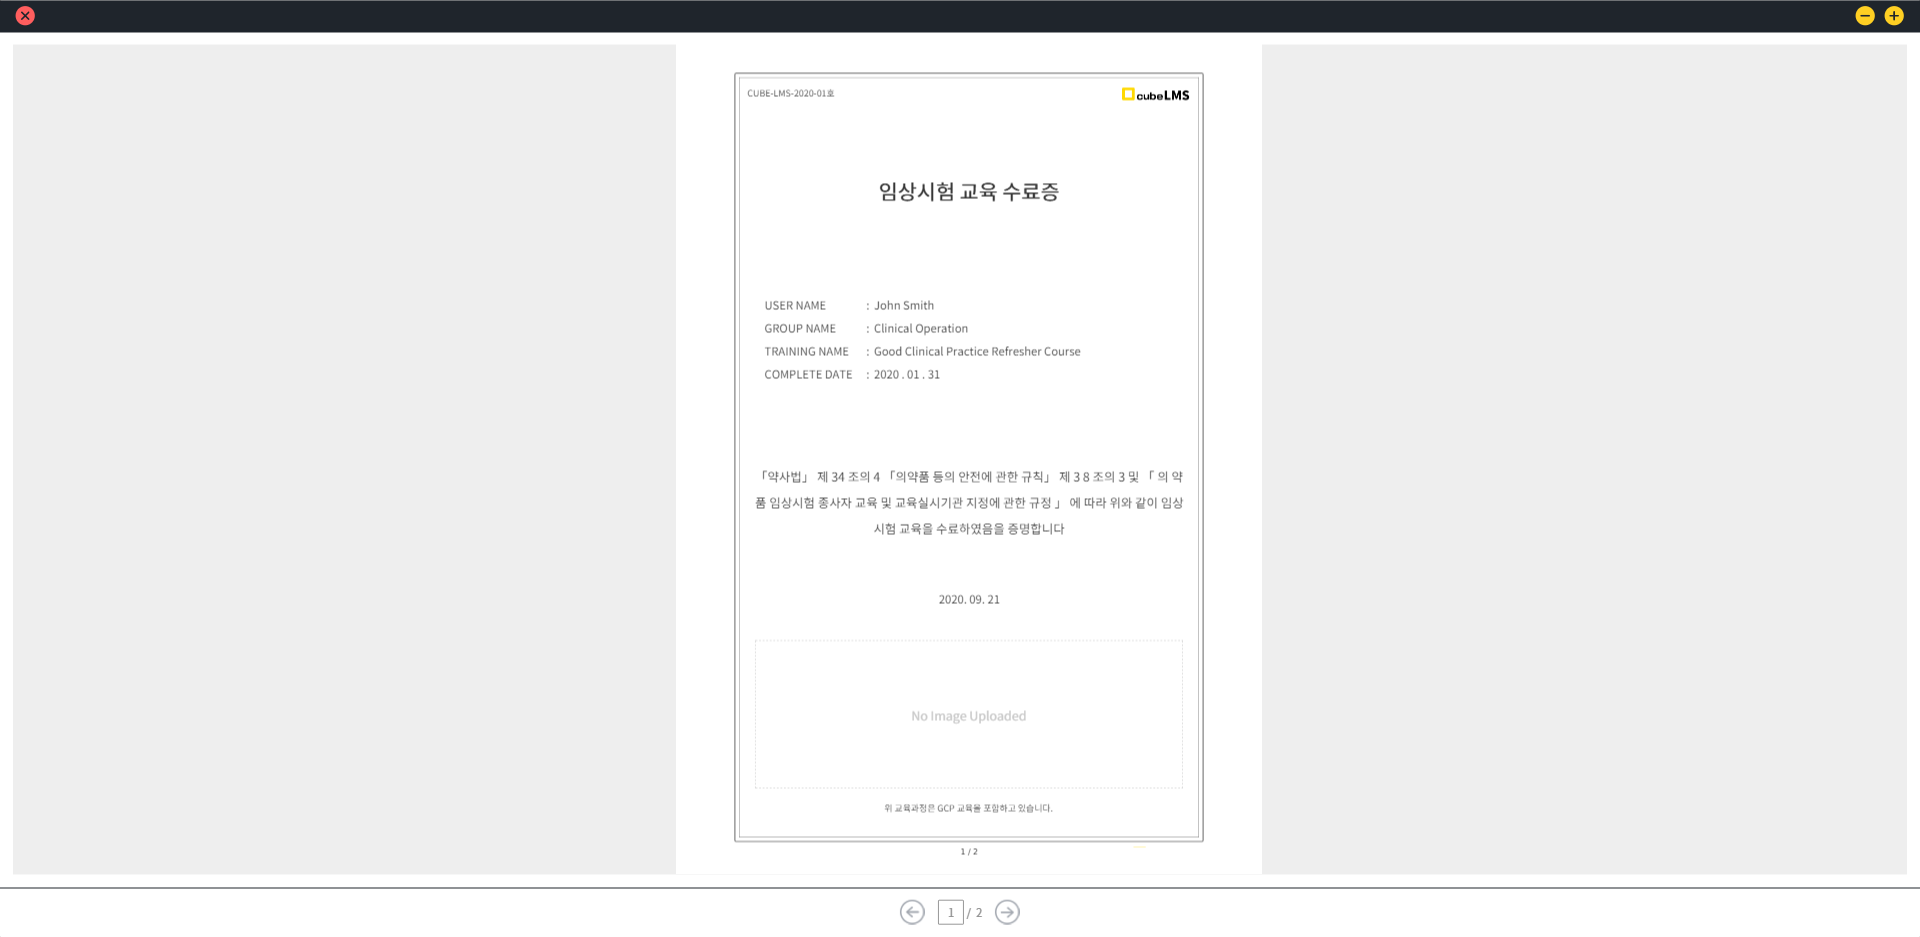
Task: Click the cubeLMS logo on the certificate
Action: tap(1155, 95)
